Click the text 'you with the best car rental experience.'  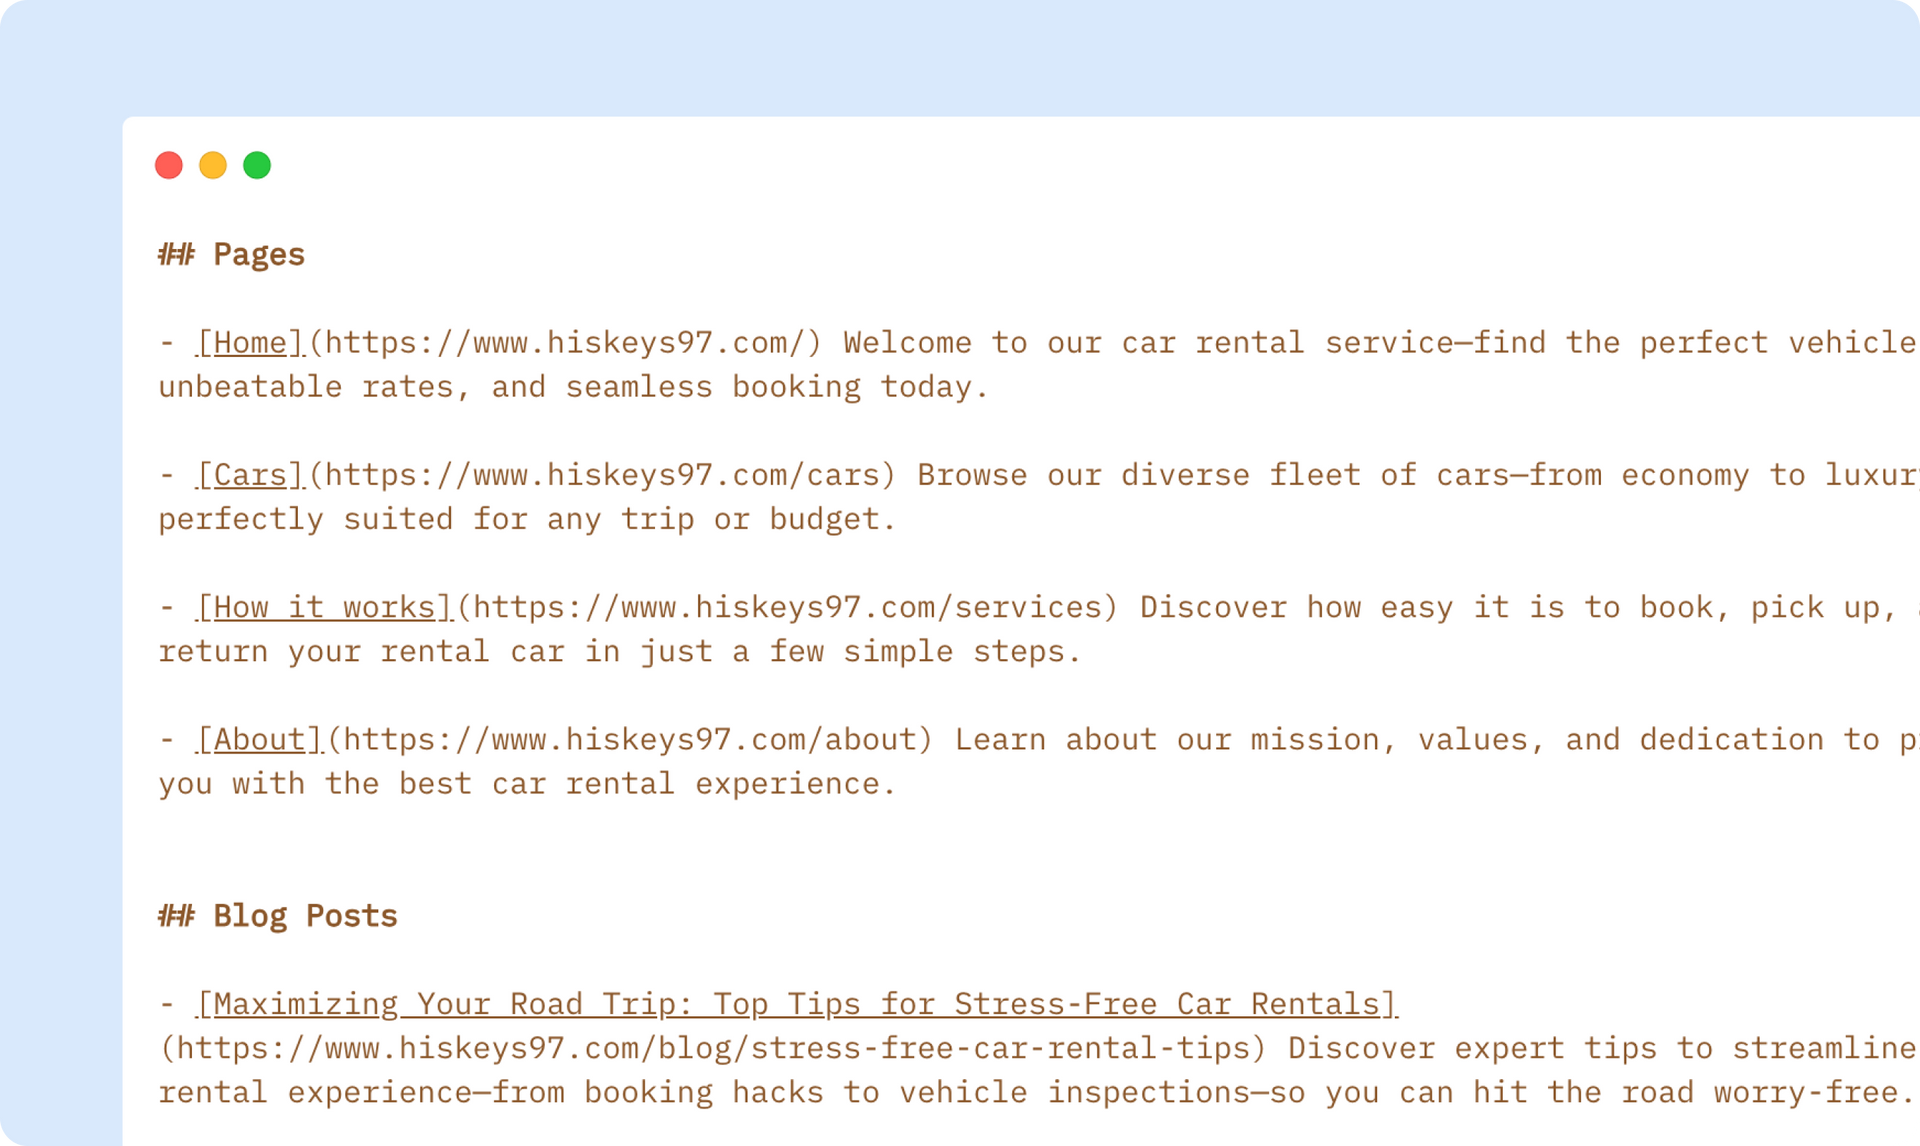(x=527, y=783)
